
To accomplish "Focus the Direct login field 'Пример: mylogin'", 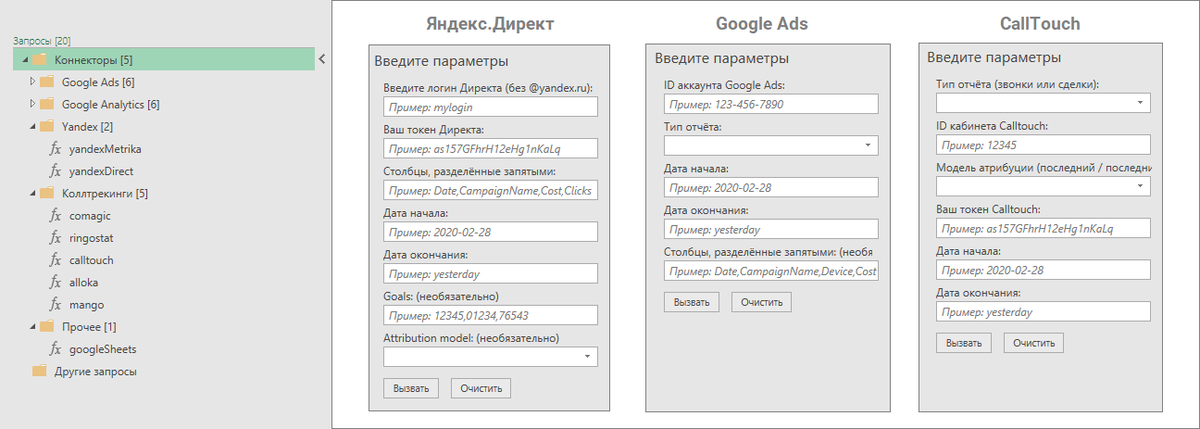I will click(x=490, y=107).
